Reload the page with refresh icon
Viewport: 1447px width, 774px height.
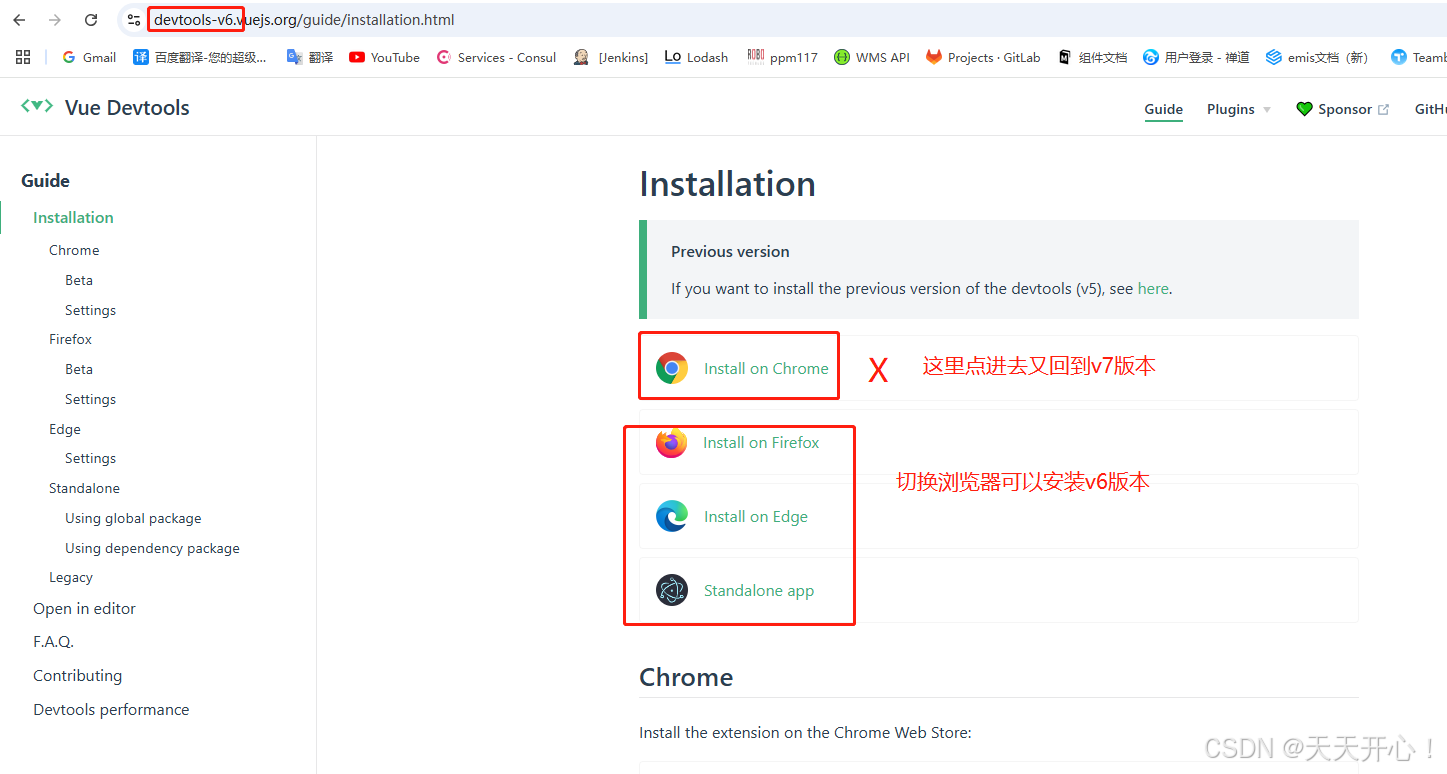(91, 20)
